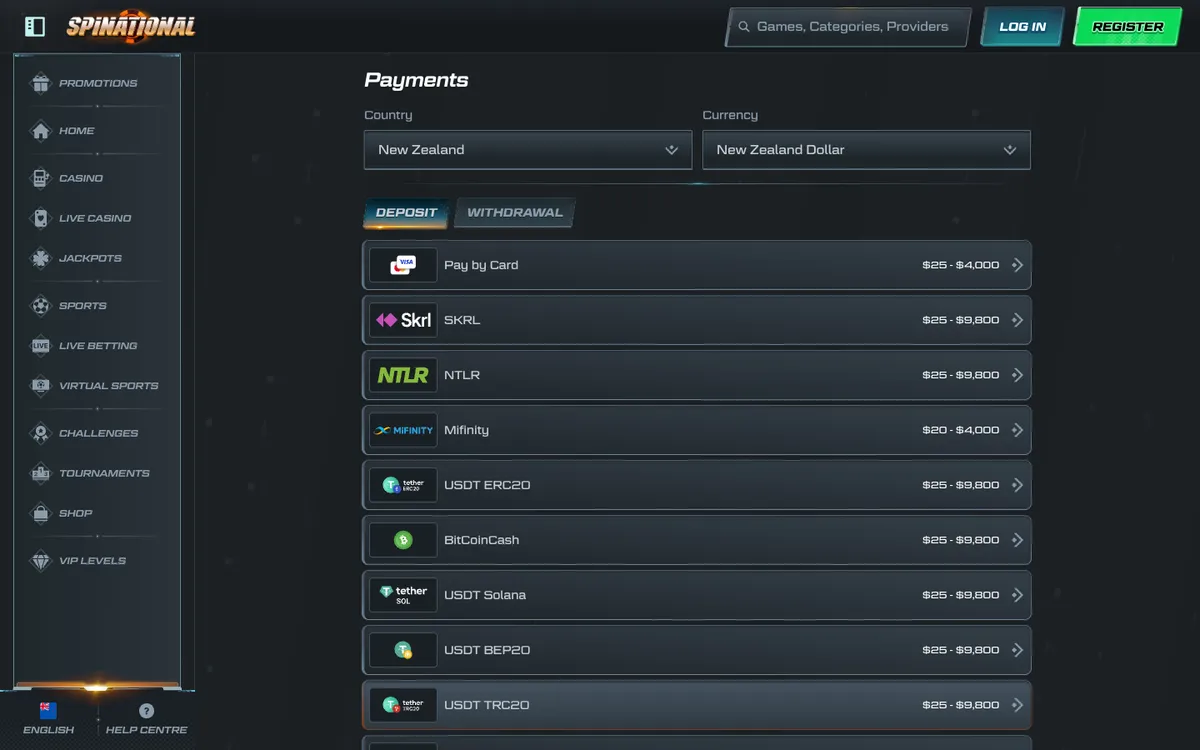The width and height of the screenshot is (1200, 750).
Task: Click the NTLR logo thumbnail
Action: pos(403,375)
